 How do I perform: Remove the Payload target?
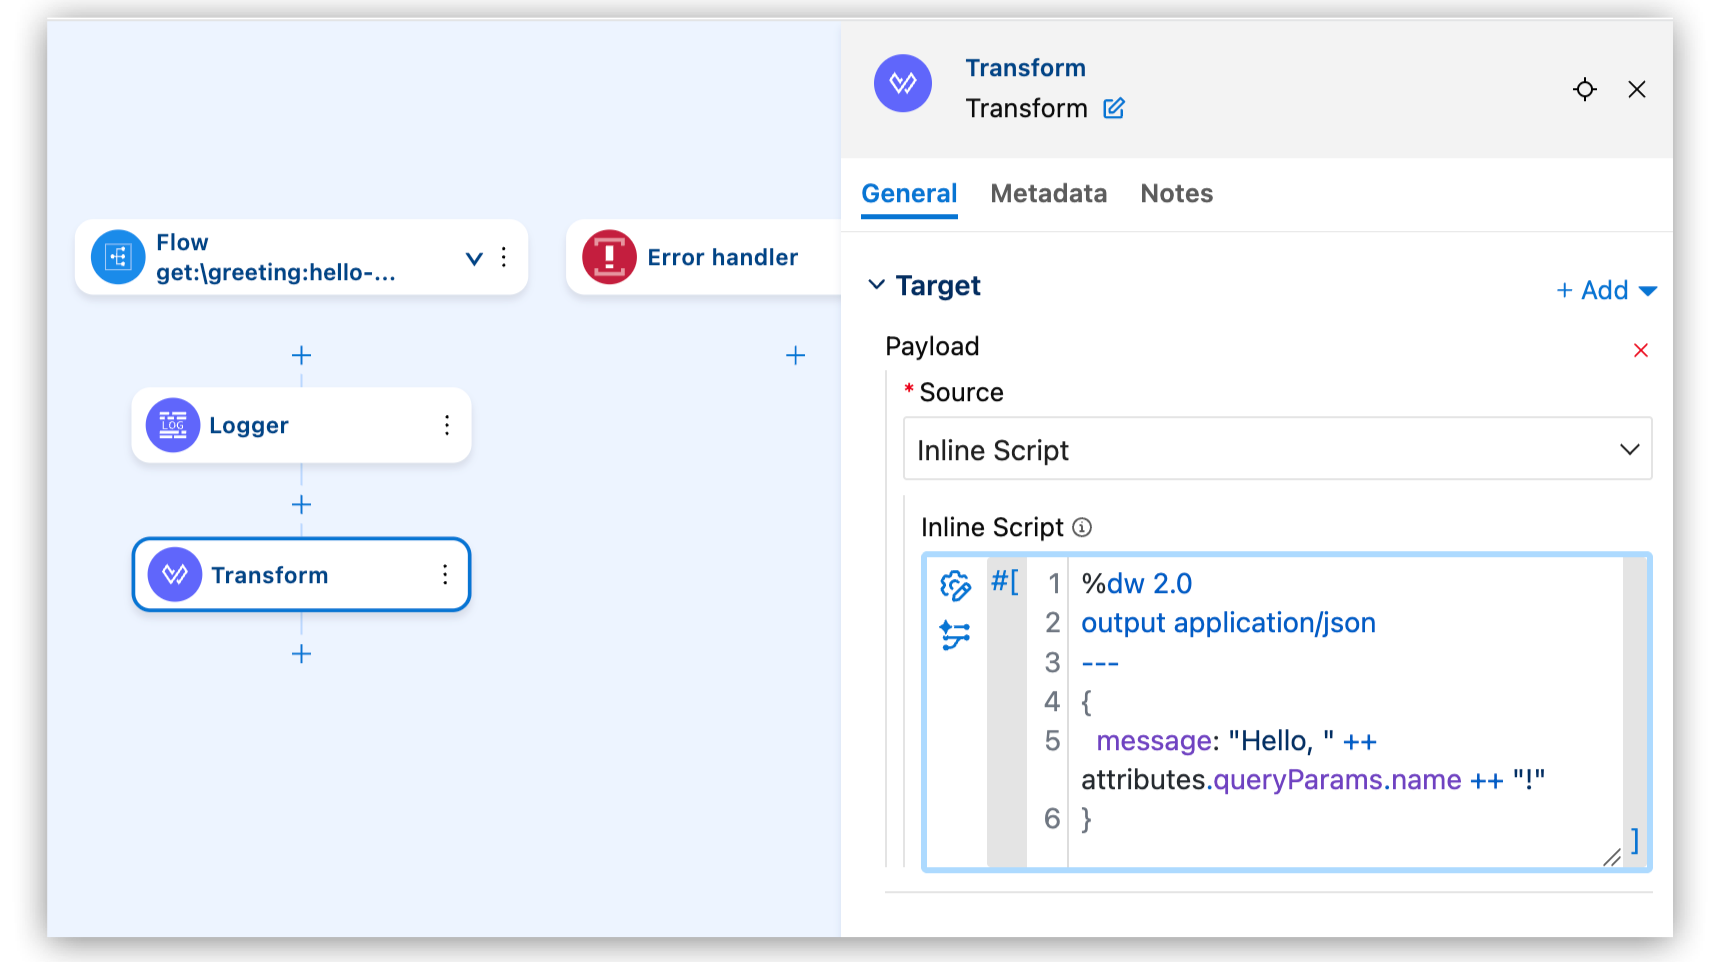(x=1641, y=350)
